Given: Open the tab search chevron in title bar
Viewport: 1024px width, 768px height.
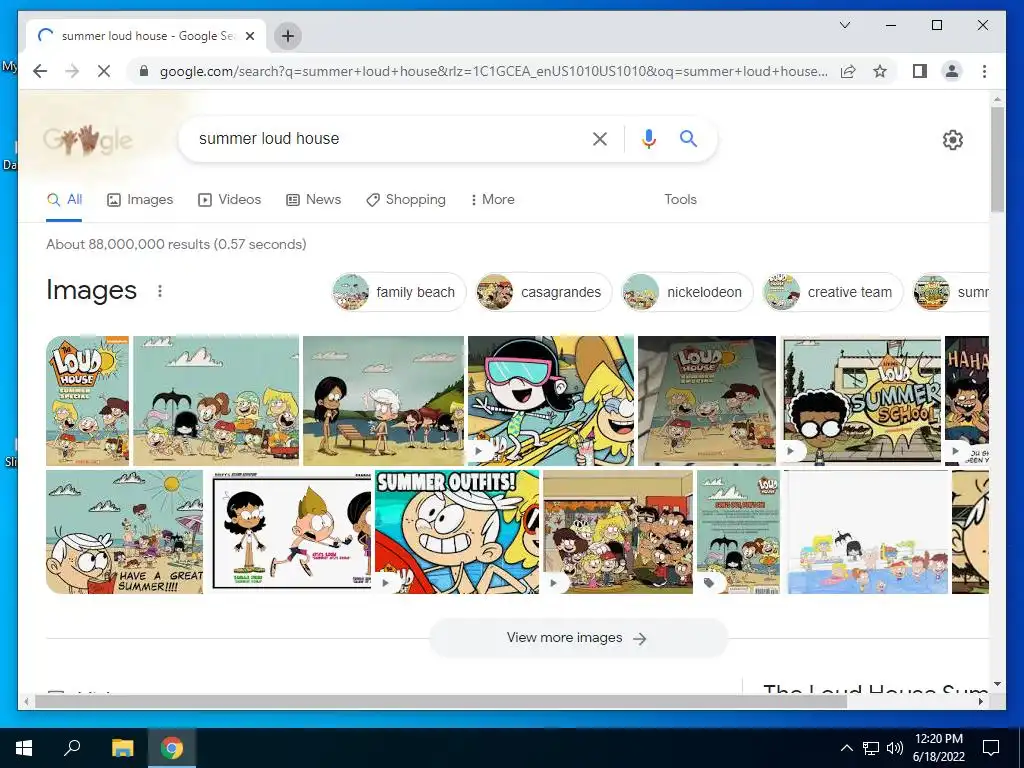Looking at the screenshot, I should pyautogui.click(x=844, y=25).
